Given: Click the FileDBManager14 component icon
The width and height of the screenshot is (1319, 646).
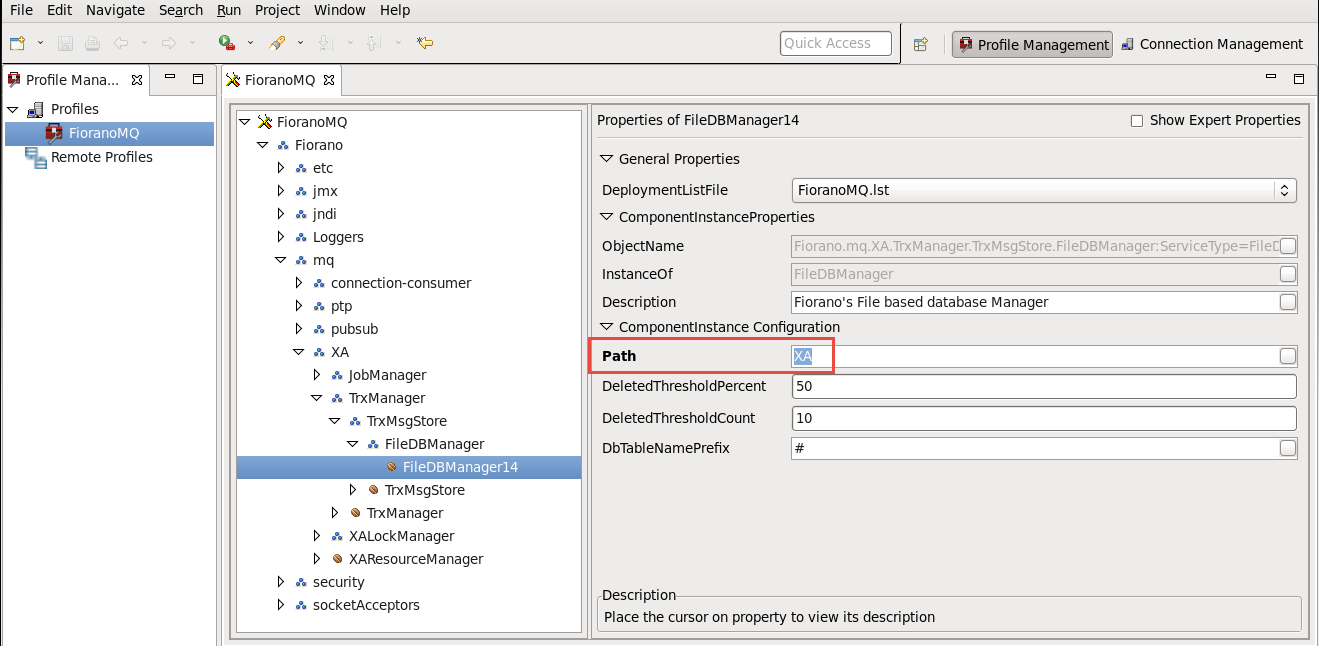Looking at the screenshot, I should (392, 467).
